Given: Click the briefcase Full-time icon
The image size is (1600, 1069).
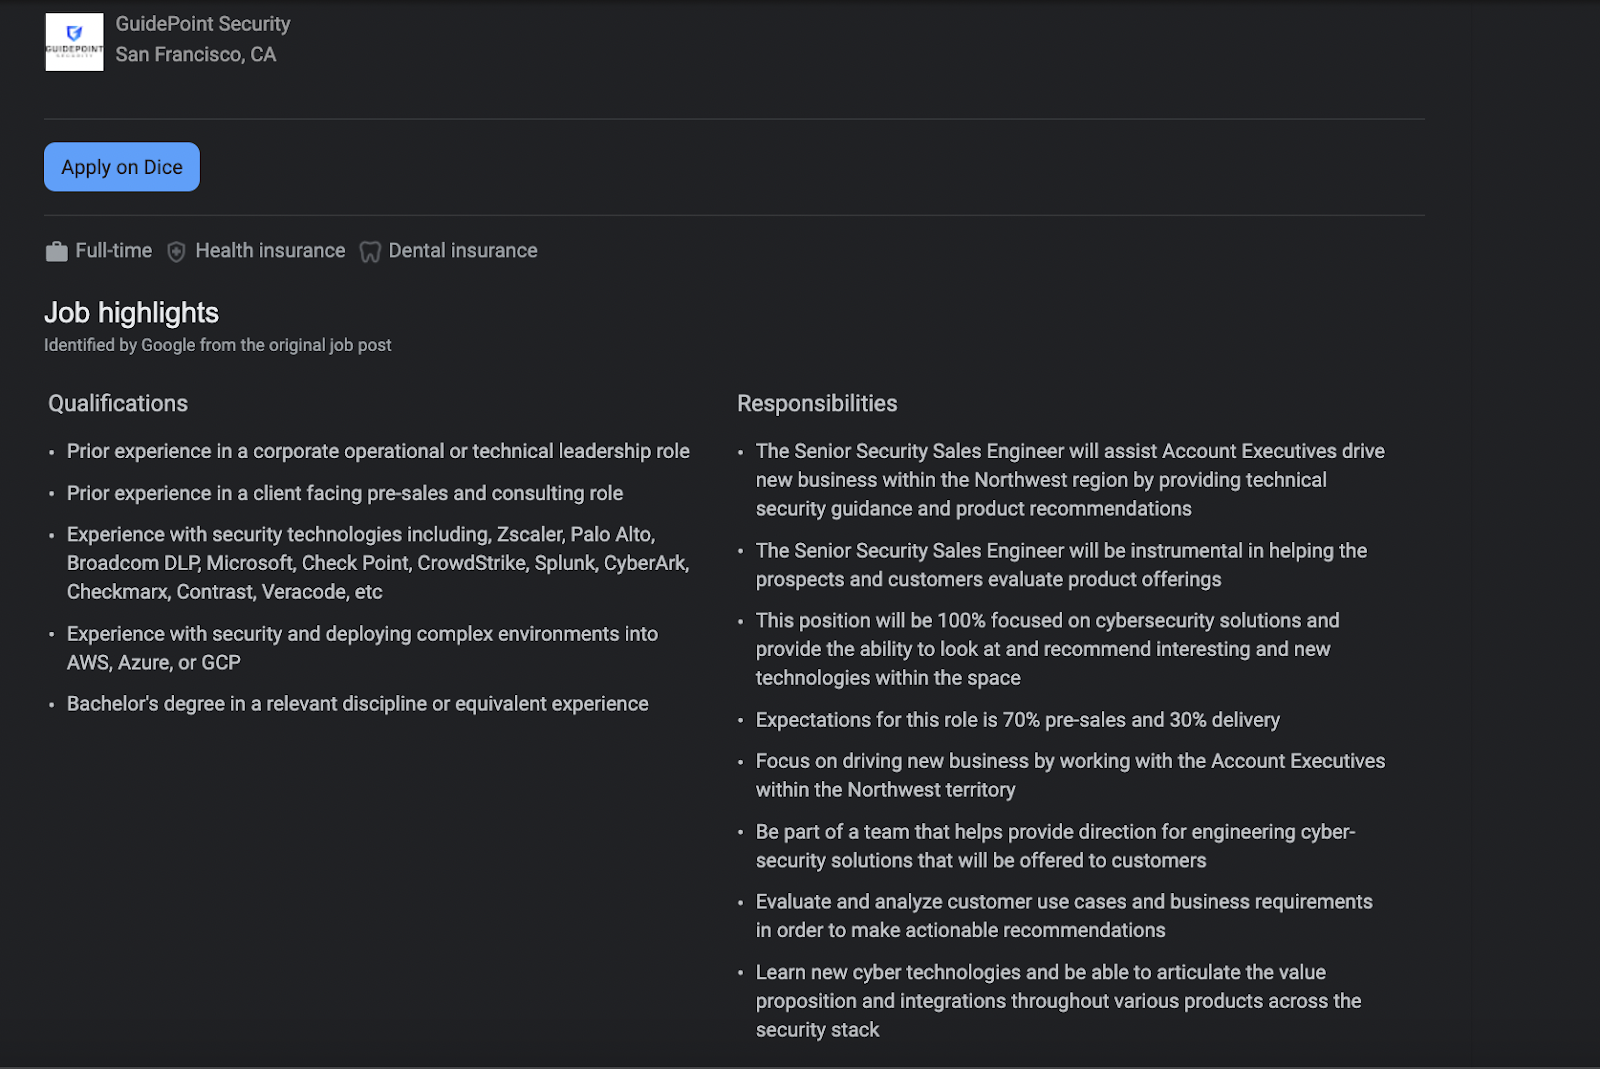Looking at the screenshot, I should pyautogui.click(x=56, y=252).
